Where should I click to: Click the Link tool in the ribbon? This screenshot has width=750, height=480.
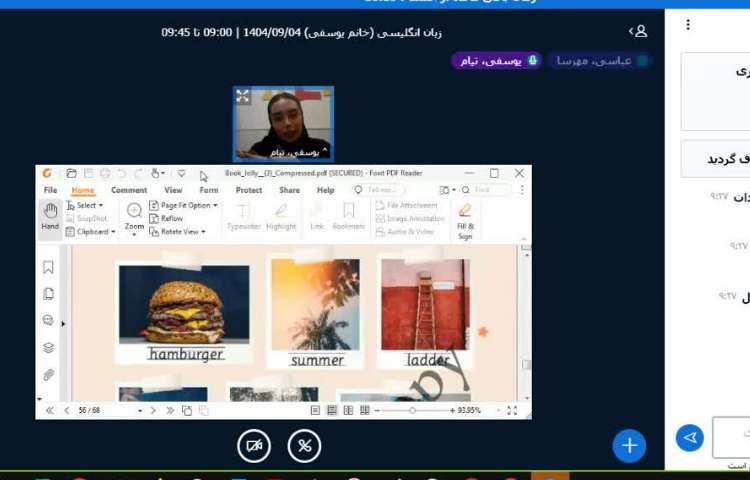[x=317, y=218]
